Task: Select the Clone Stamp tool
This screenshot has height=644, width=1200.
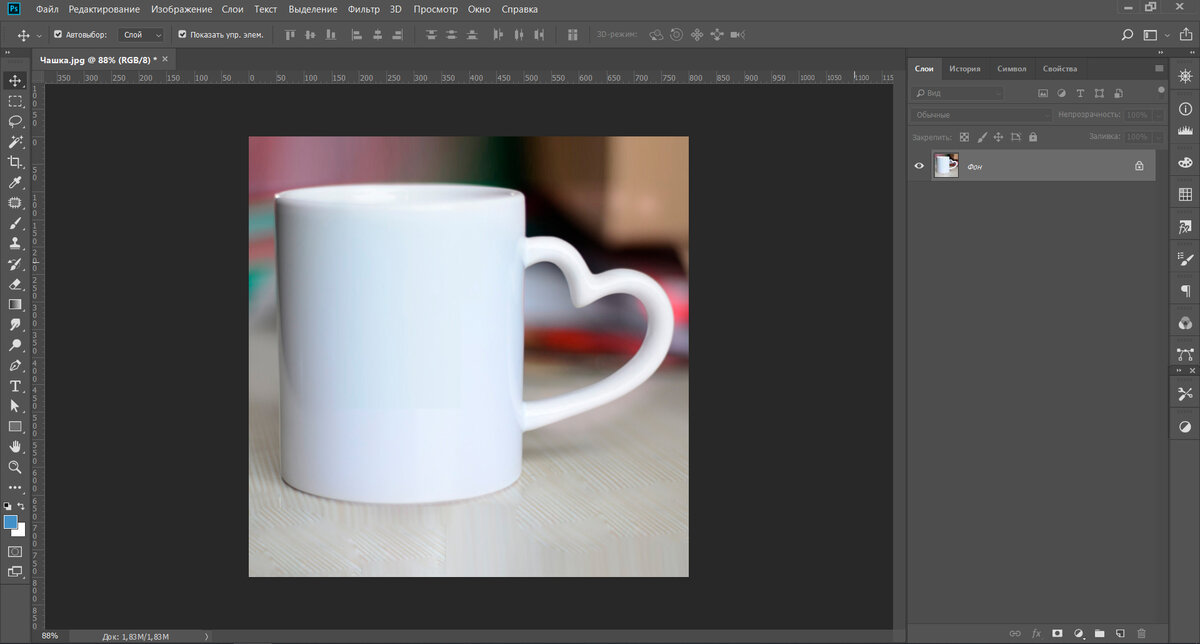Action: [15, 243]
